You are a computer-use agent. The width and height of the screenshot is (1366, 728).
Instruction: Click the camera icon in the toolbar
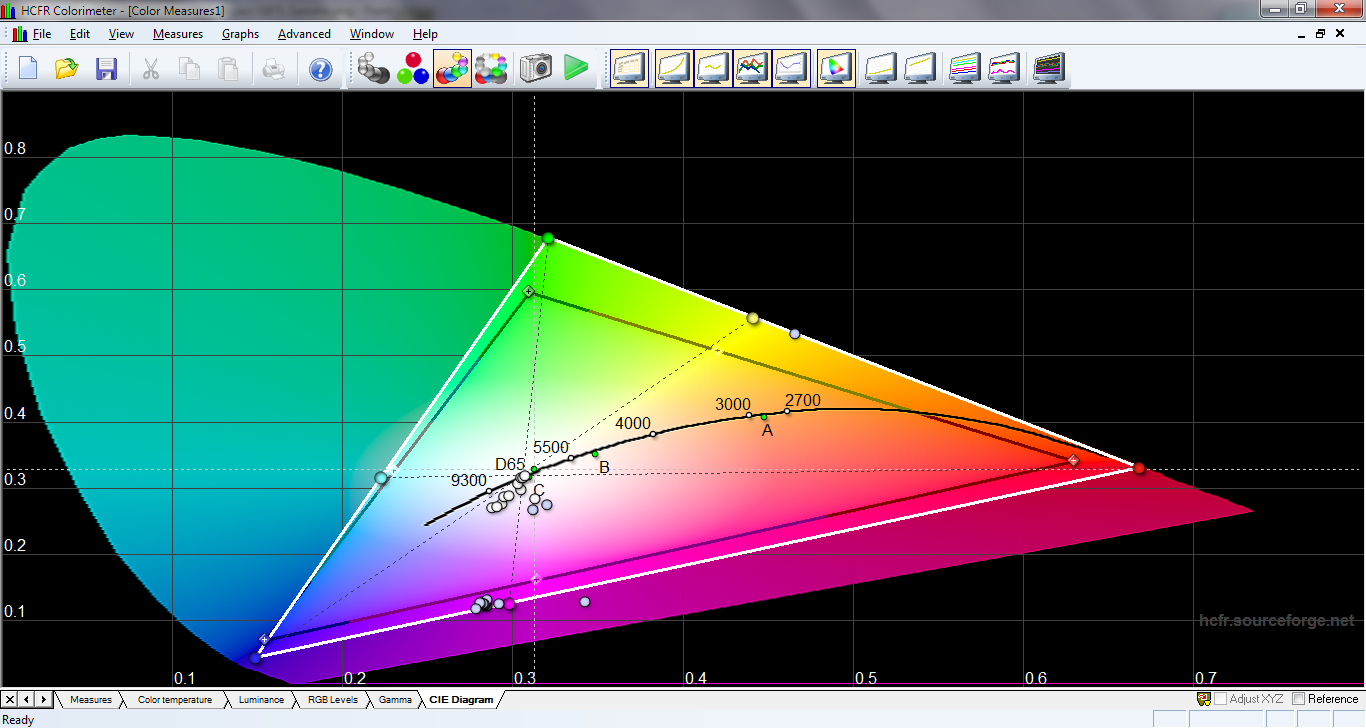coord(536,69)
